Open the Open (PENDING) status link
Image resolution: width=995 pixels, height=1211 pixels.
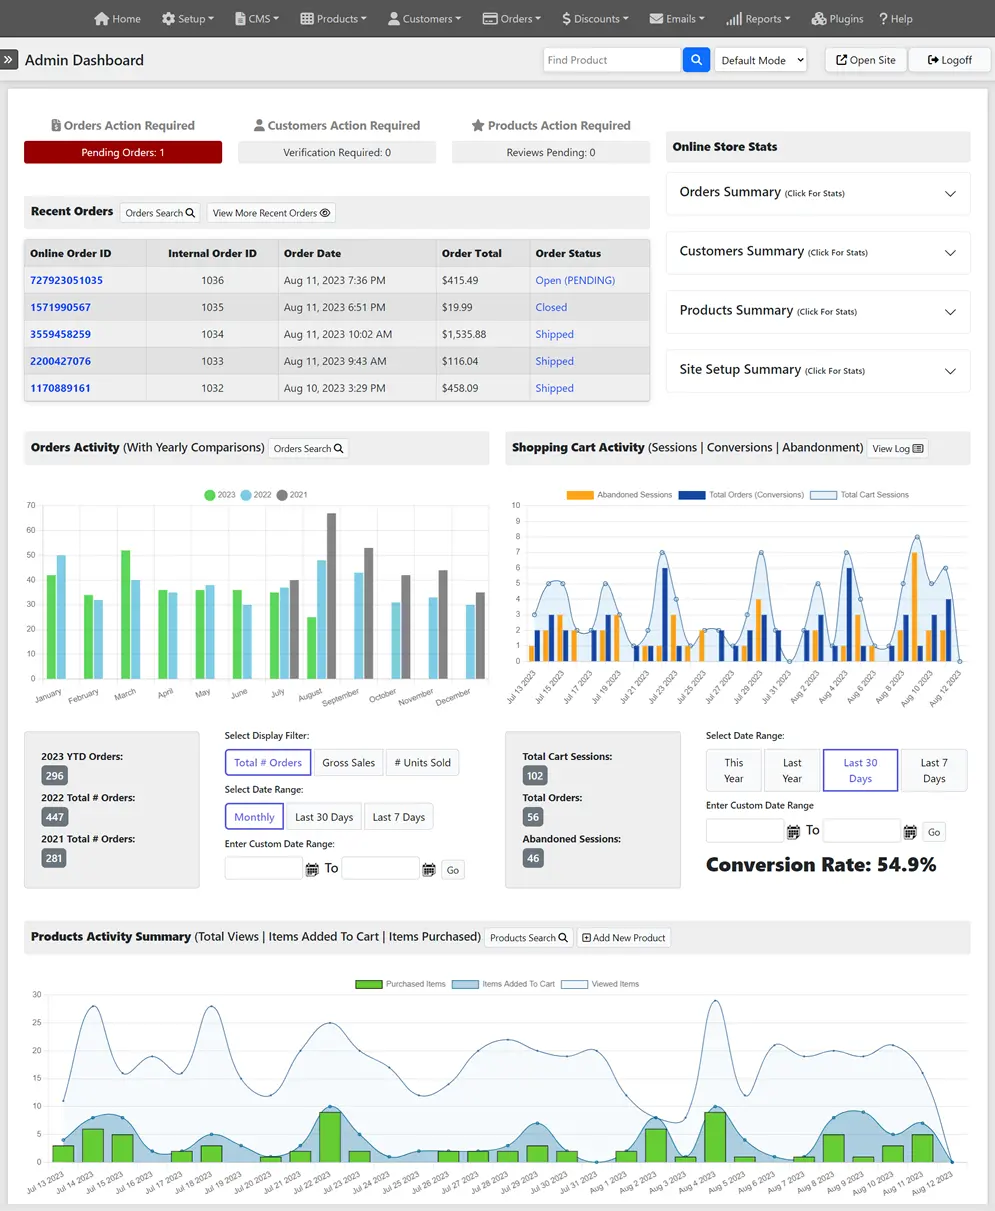(x=575, y=281)
